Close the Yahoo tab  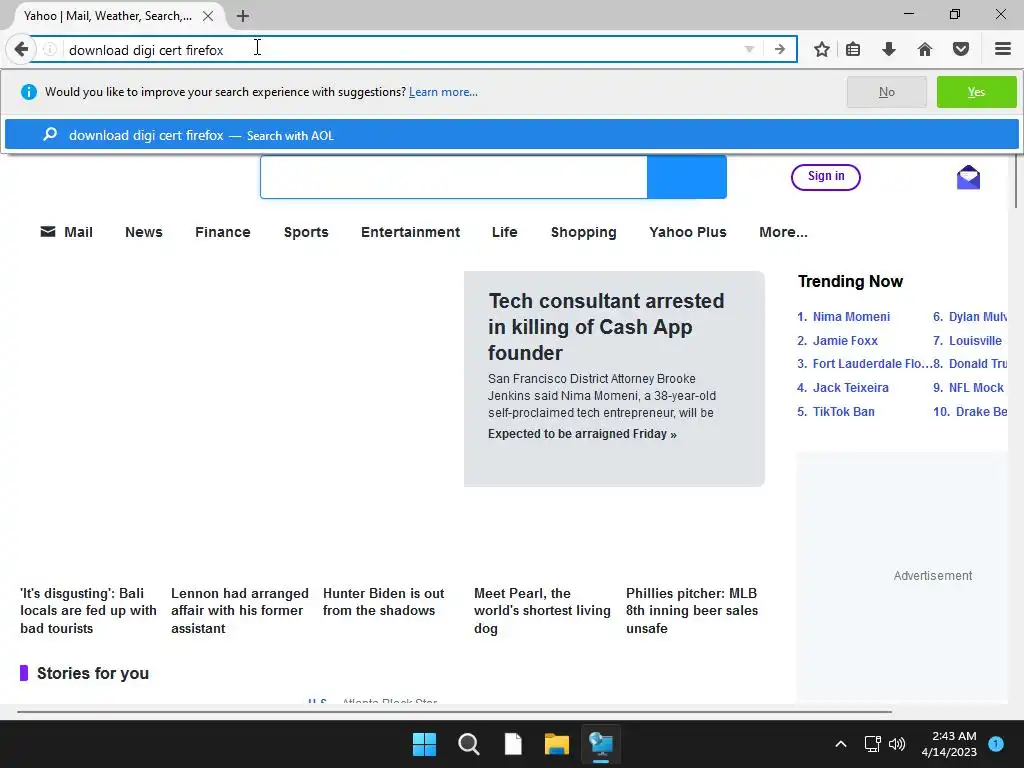point(208,16)
